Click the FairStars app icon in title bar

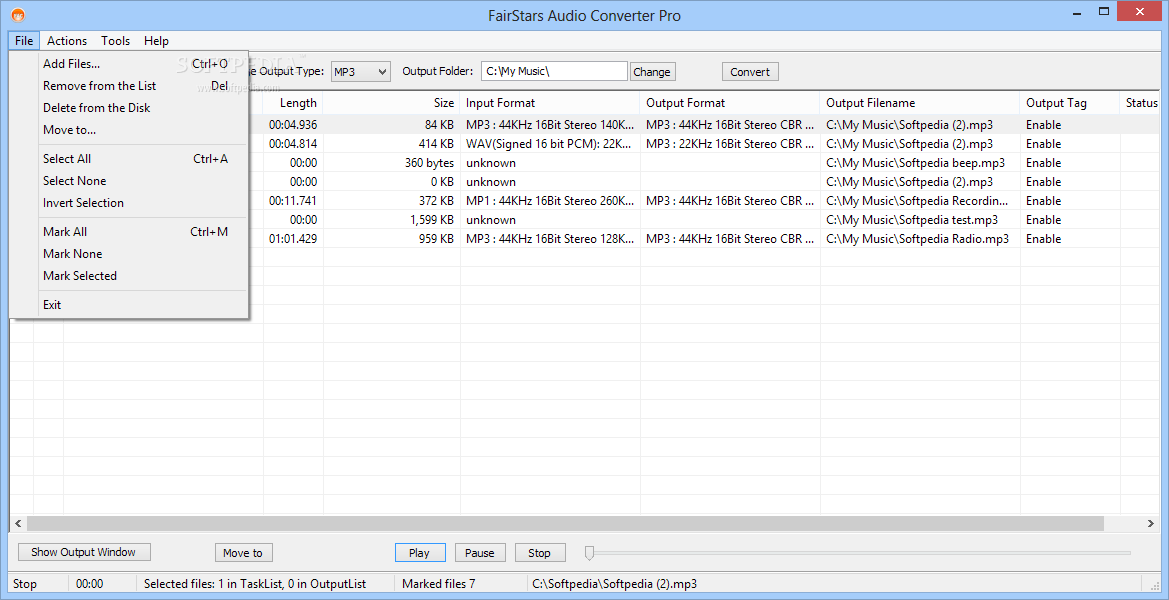(18, 15)
